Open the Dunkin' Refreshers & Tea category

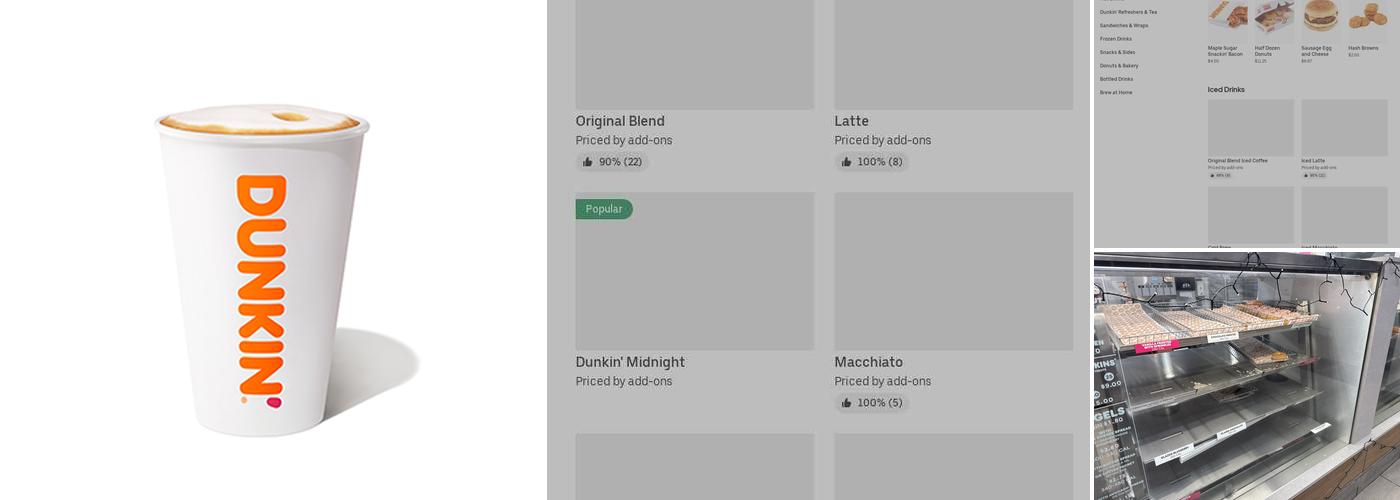1128,12
